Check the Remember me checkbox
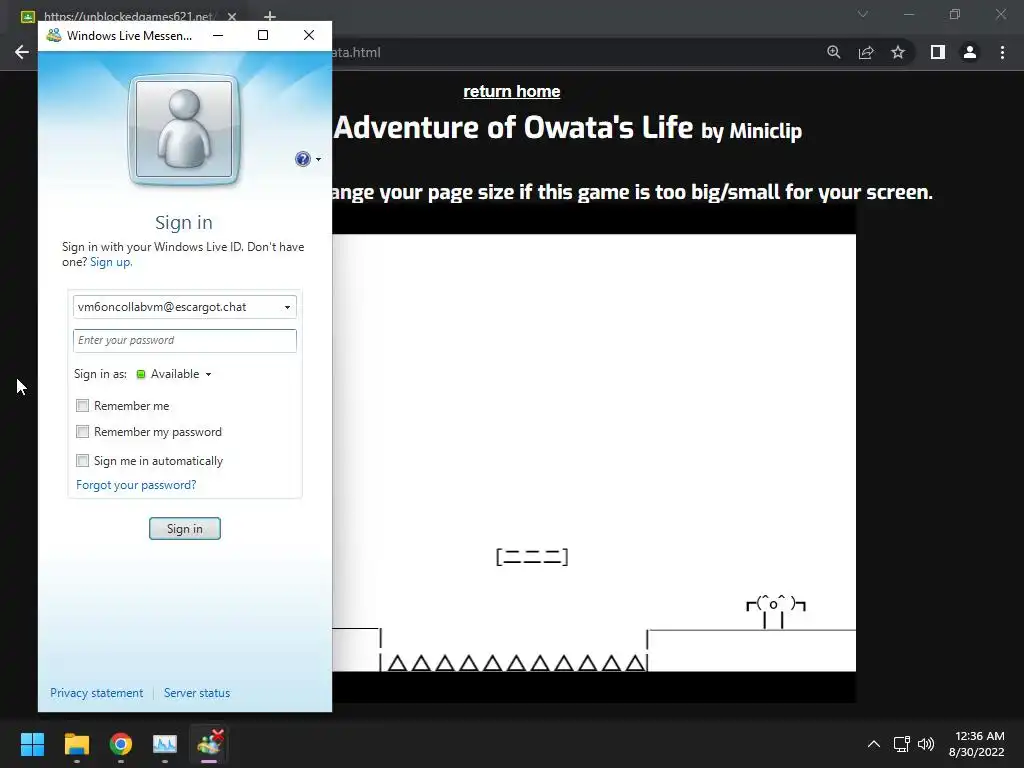Screen dimensions: 1024x768 (x=82, y=406)
